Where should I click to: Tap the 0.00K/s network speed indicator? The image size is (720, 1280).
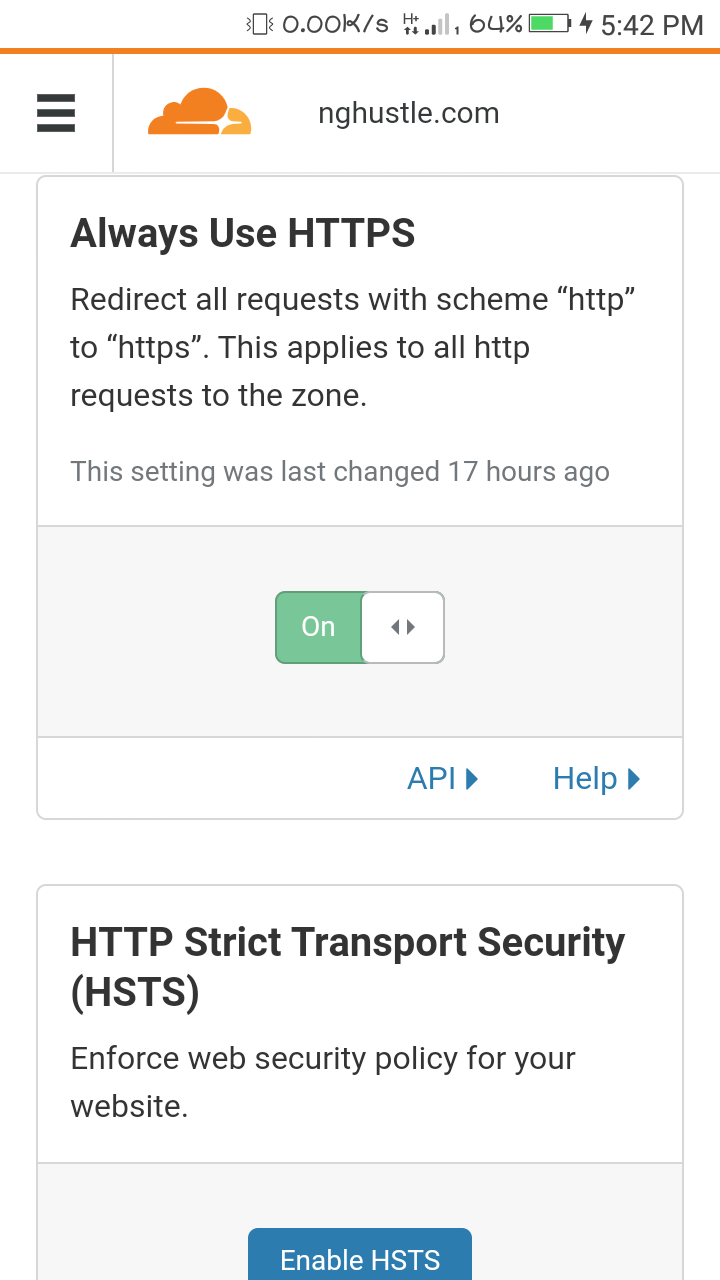[x=335, y=24]
